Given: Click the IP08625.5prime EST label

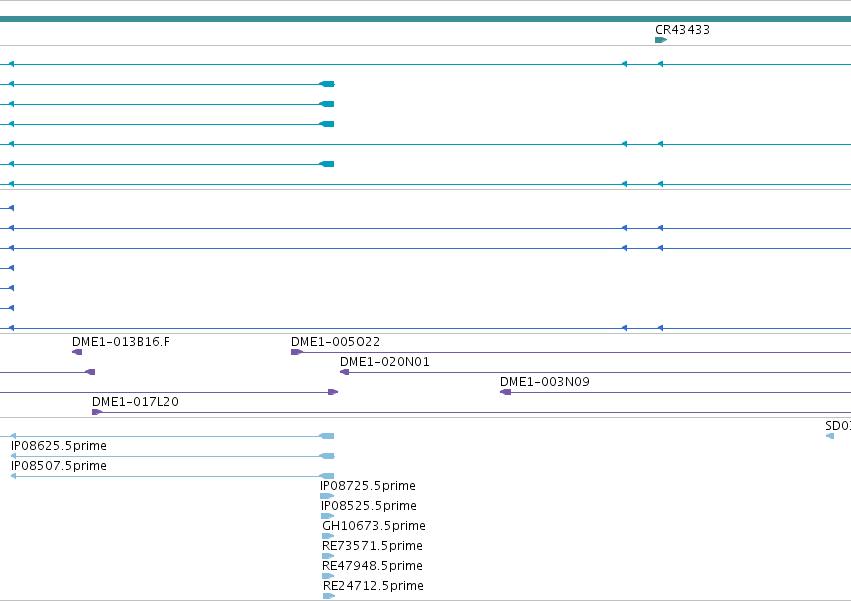Looking at the screenshot, I should click(x=59, y=446).
